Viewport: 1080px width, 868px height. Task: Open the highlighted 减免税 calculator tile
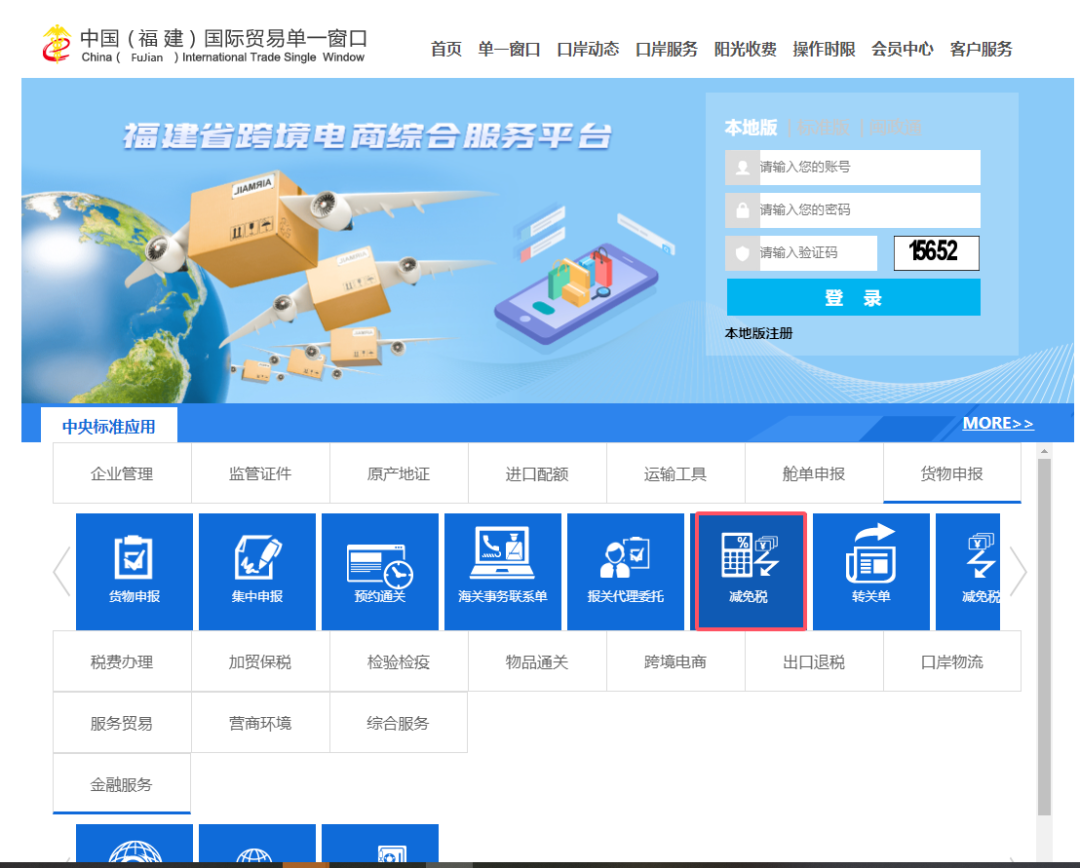click(x=750, y=571)
